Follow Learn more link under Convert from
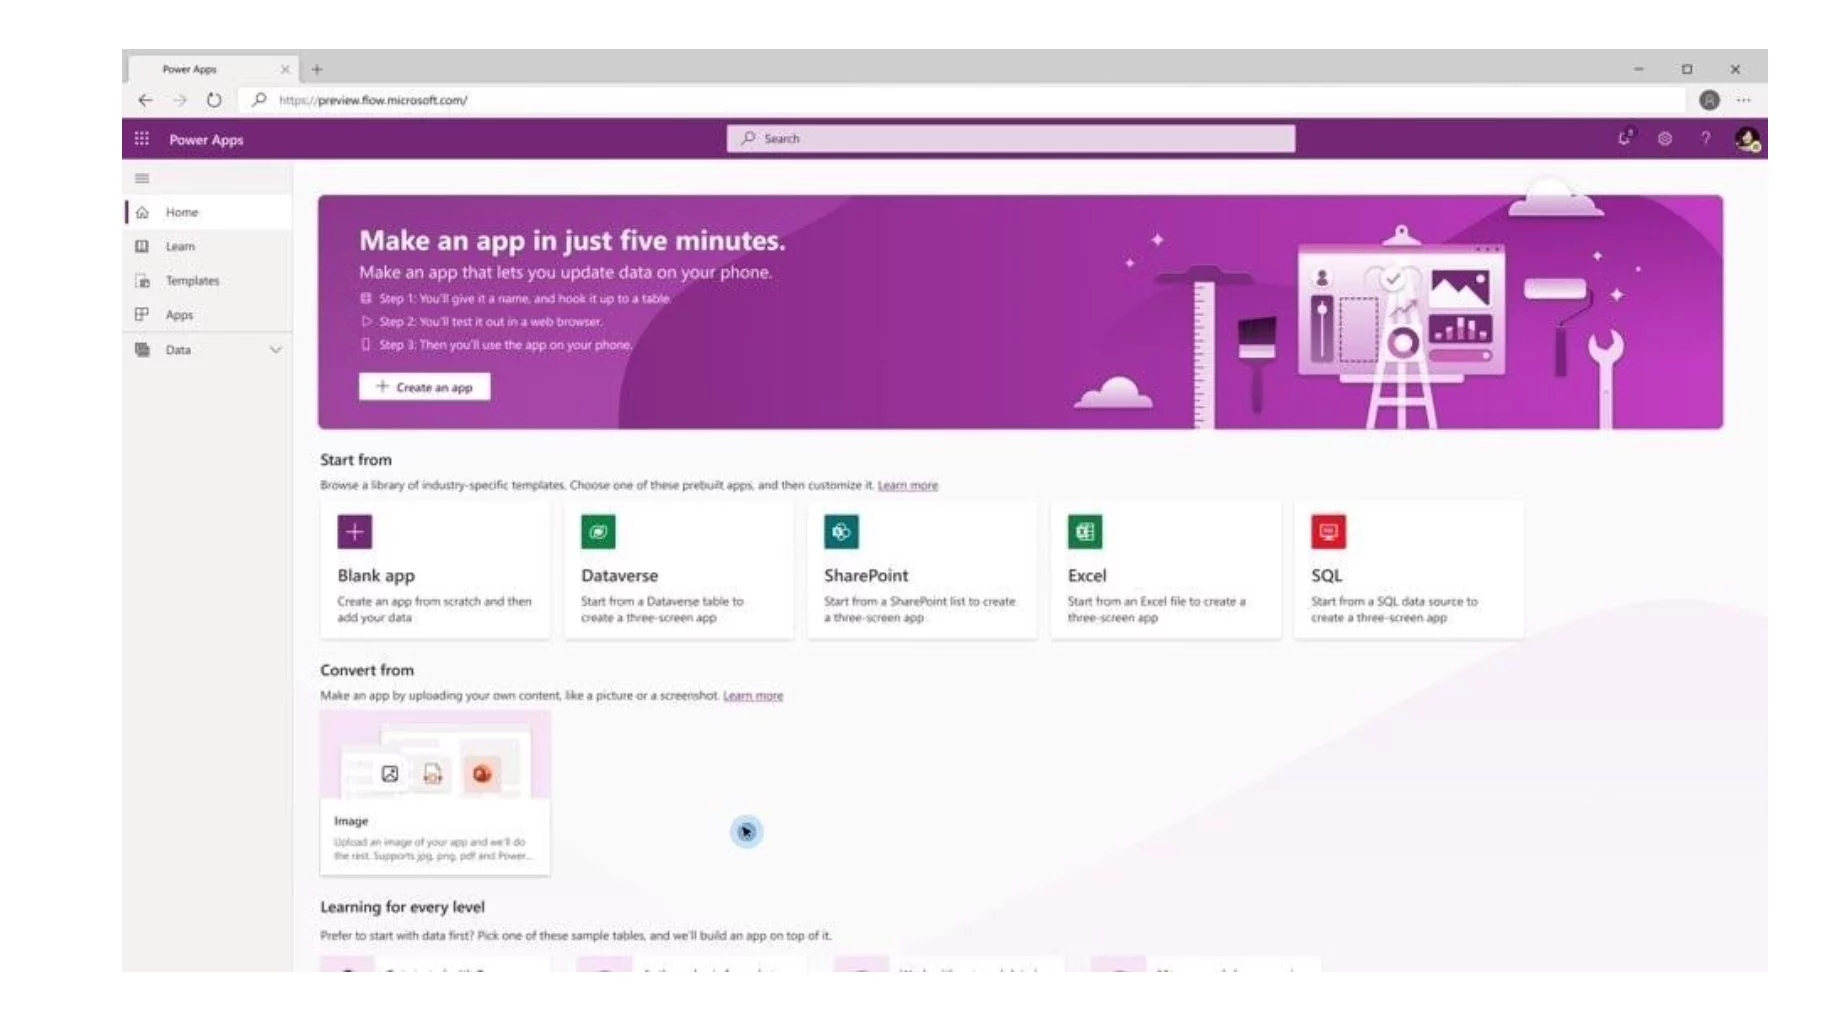This screenshot has width=1842, height=1018. 753,695
